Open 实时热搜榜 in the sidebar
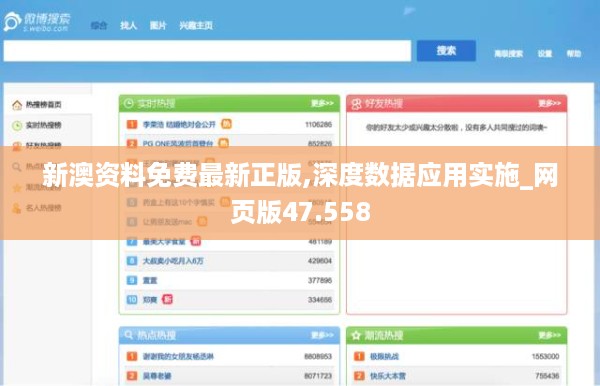 coord(43,125)
